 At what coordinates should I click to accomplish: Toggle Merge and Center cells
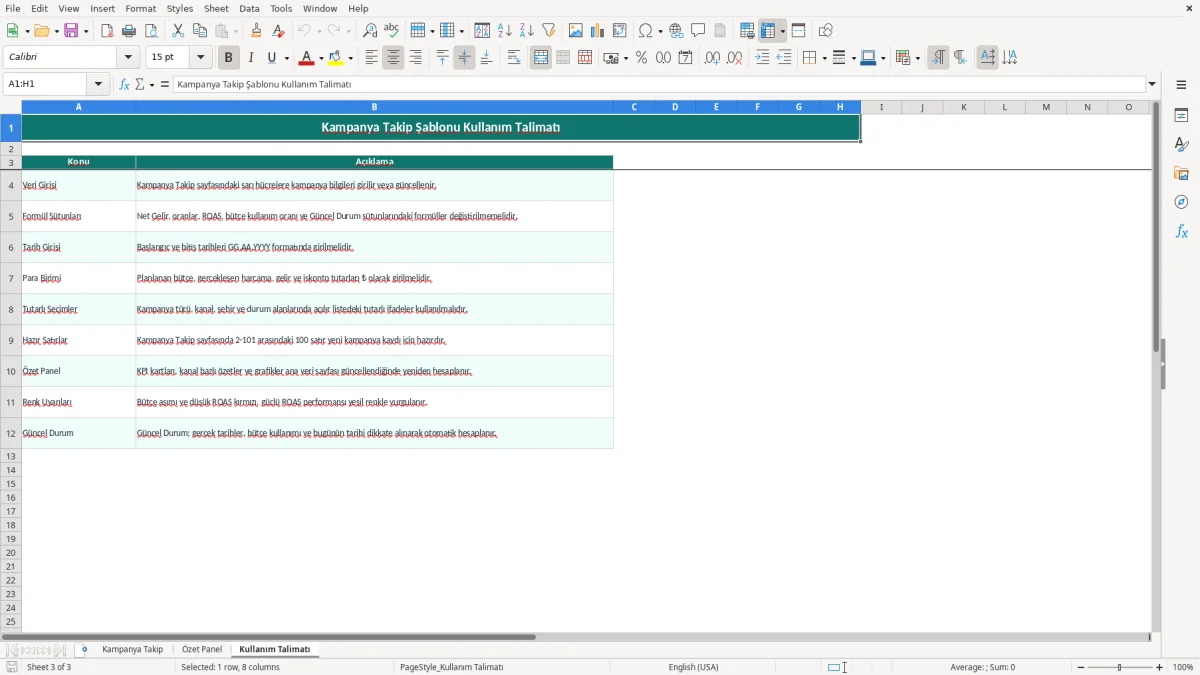point(541,58)
